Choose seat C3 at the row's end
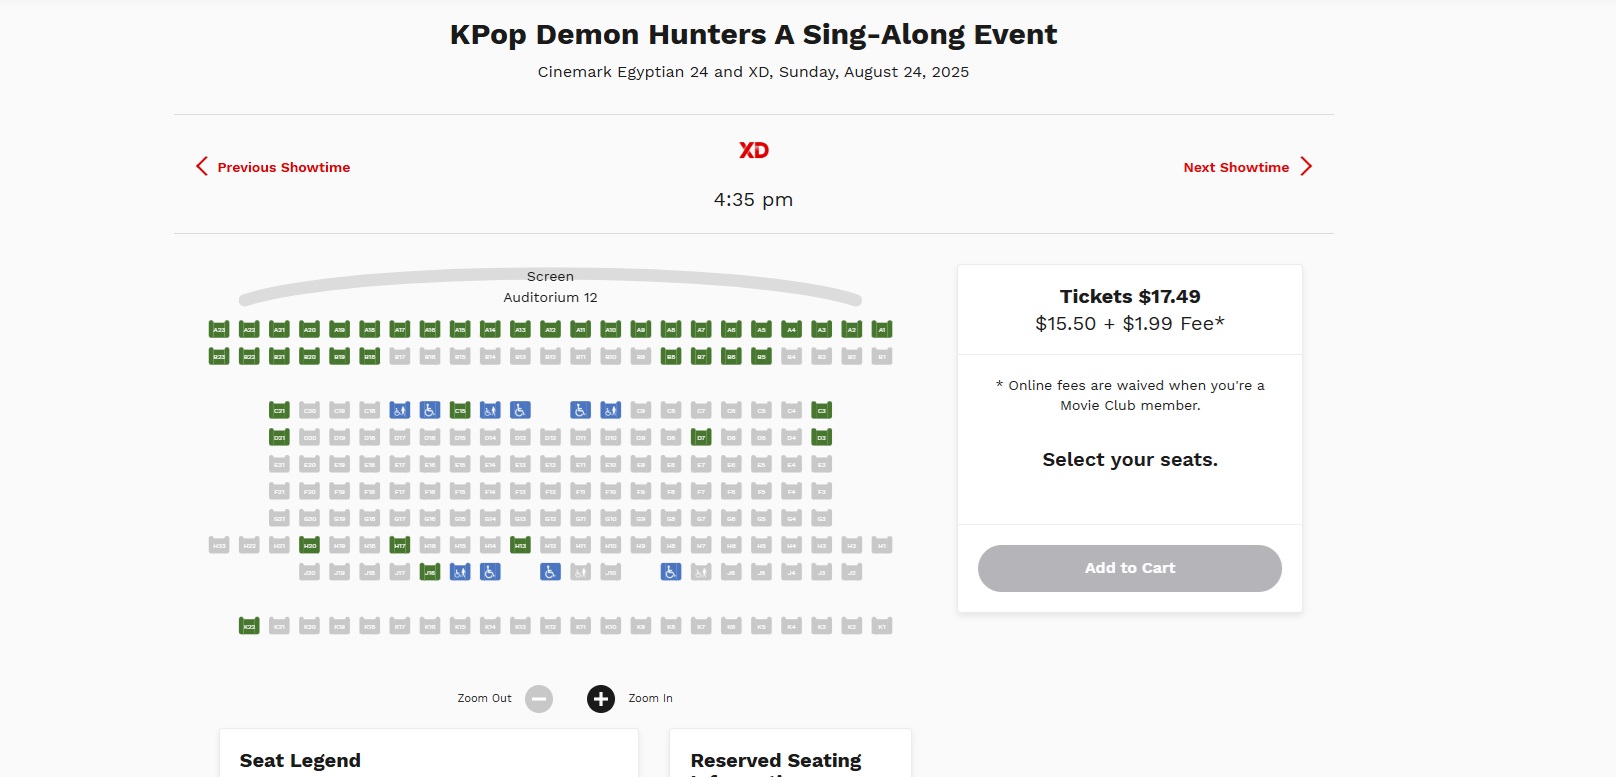Image resolution: width=1616 pixels, height=777 pixels. (821, 410)
